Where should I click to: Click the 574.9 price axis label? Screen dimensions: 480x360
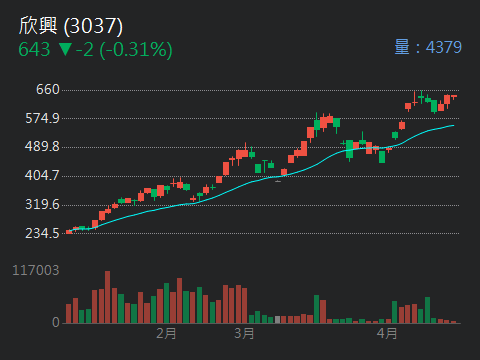tap(42, 118)
